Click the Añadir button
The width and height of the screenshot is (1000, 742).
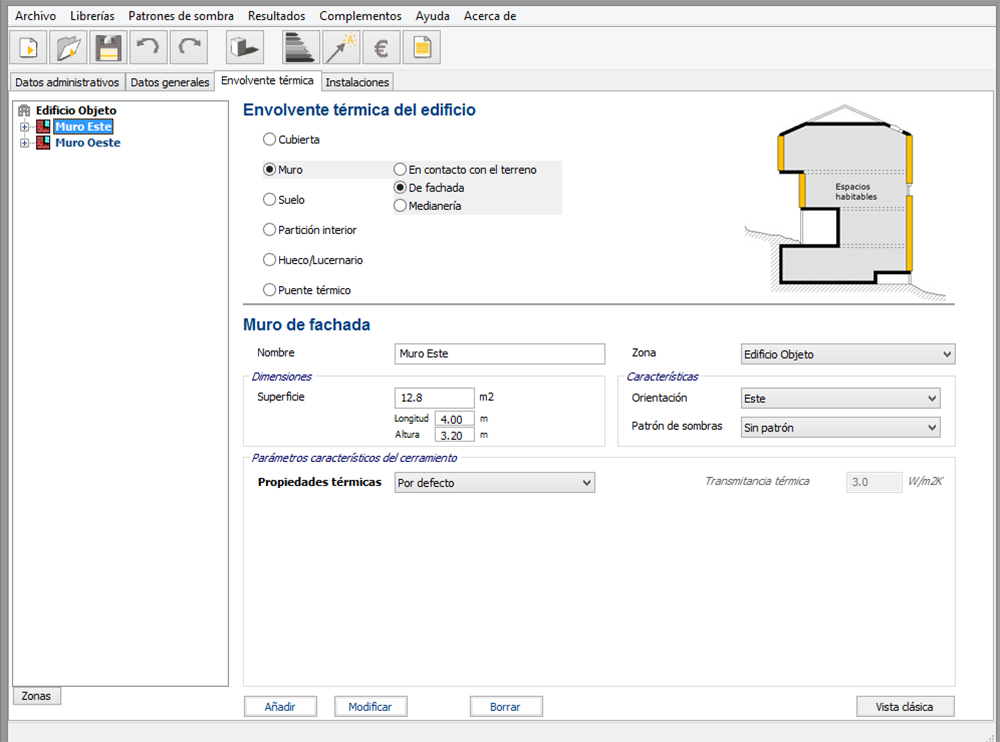281,706
